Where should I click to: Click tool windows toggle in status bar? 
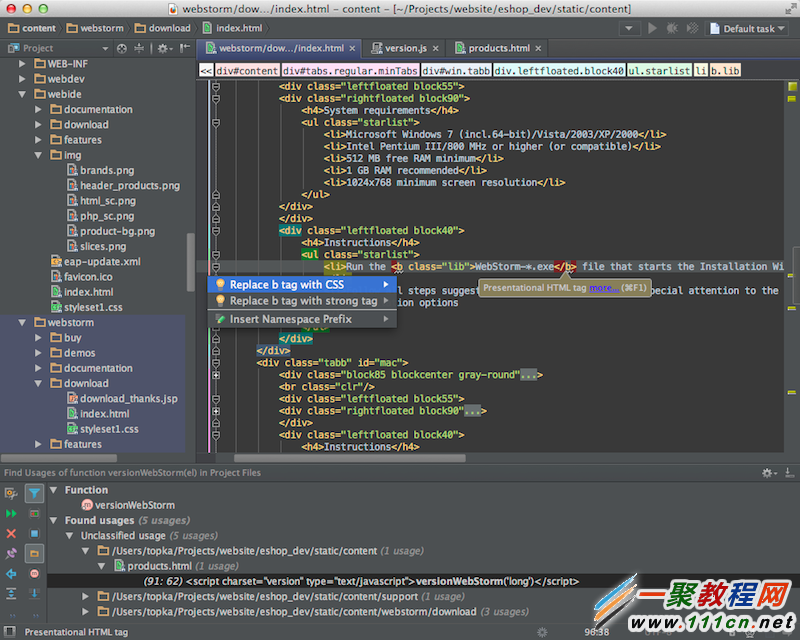10,632
